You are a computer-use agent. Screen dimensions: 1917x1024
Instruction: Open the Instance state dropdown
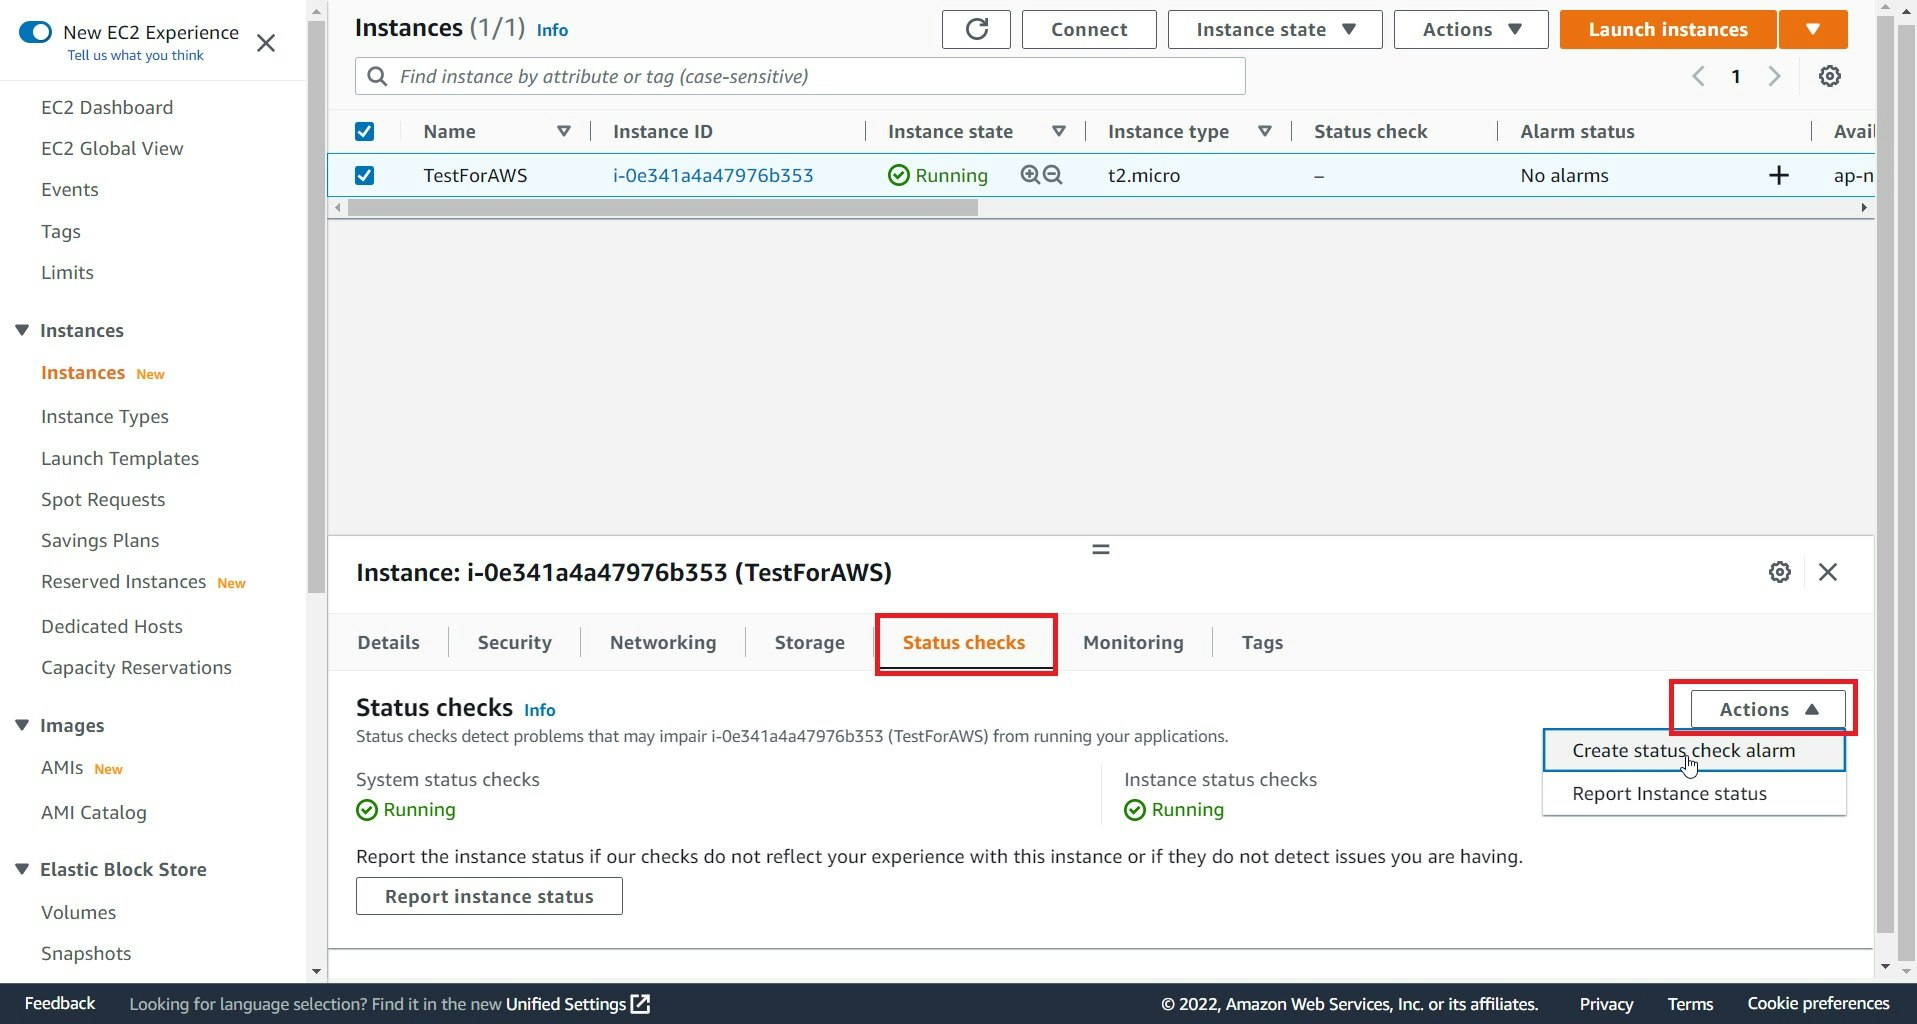[x=1273, y=29]
